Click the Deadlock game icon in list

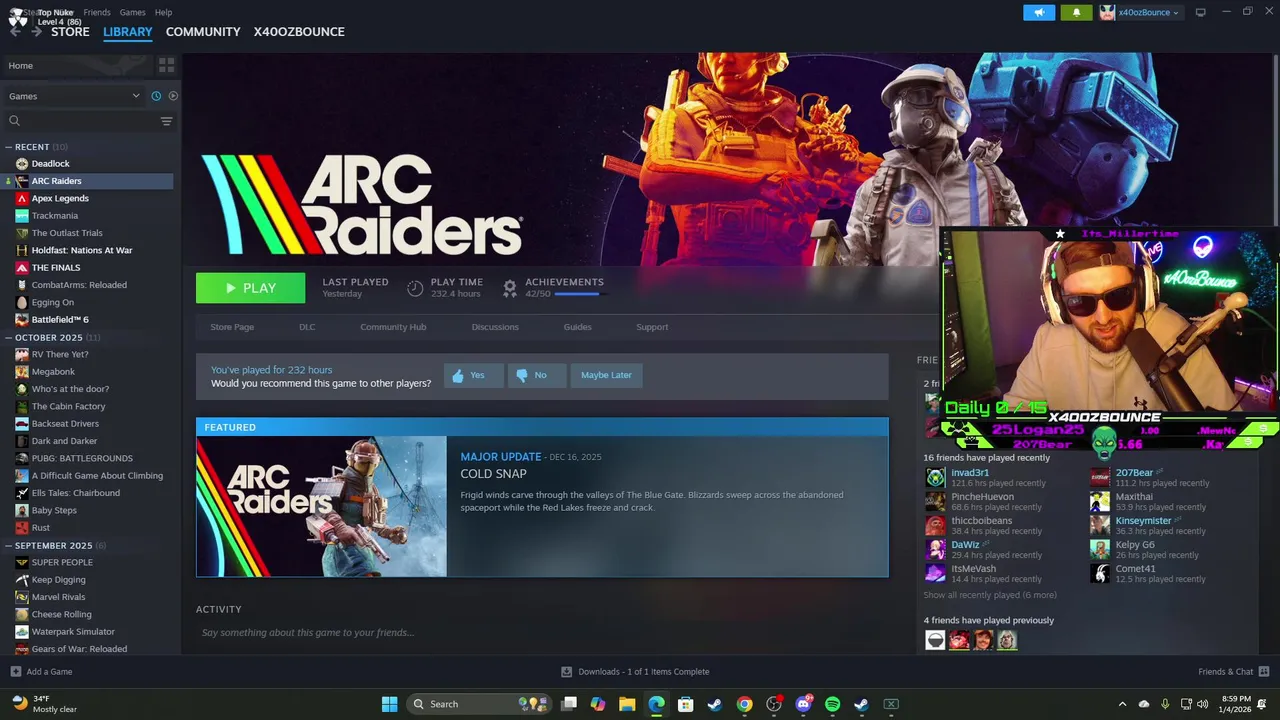[22, 164]
